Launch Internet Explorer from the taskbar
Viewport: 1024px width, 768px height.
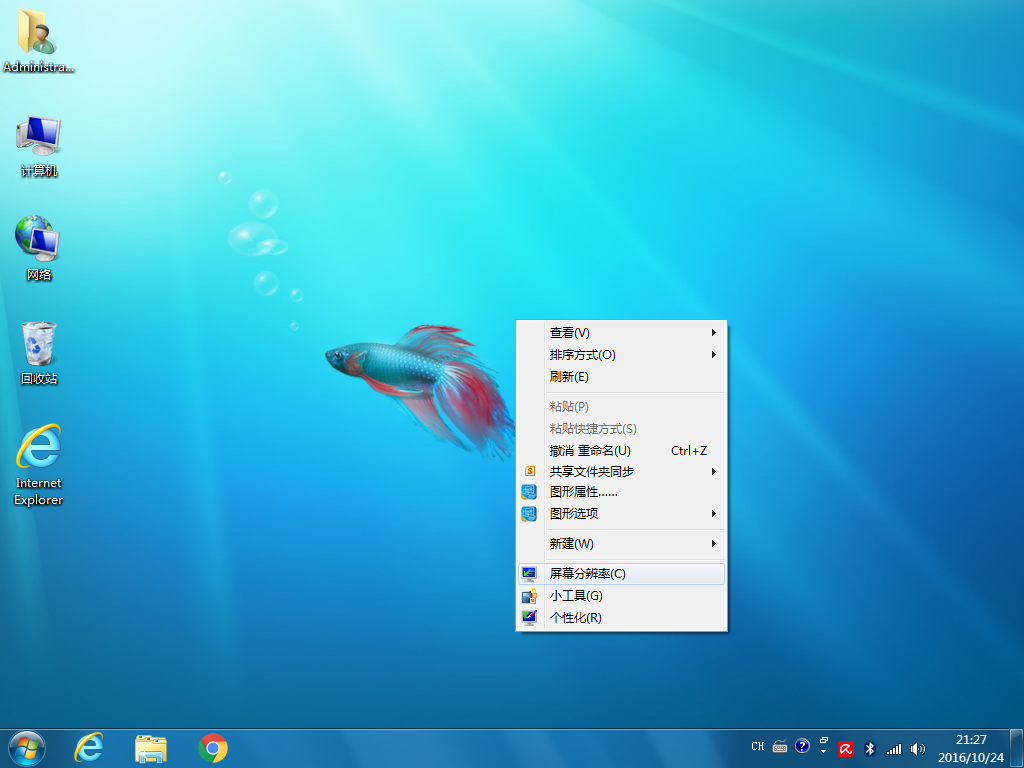point(89,748)
